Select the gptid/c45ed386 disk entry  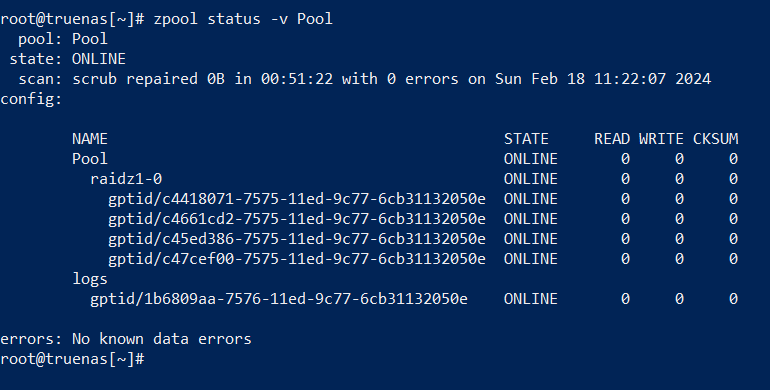pos(297,239)
